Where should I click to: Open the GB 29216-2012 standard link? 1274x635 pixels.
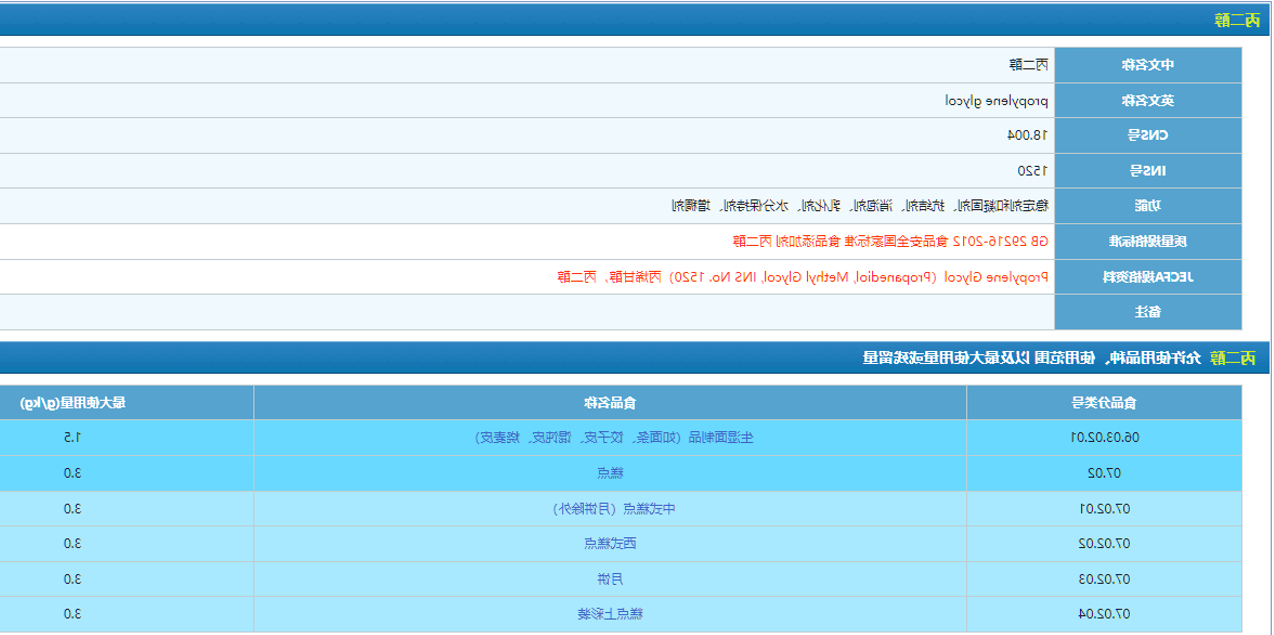pos(891,241)
